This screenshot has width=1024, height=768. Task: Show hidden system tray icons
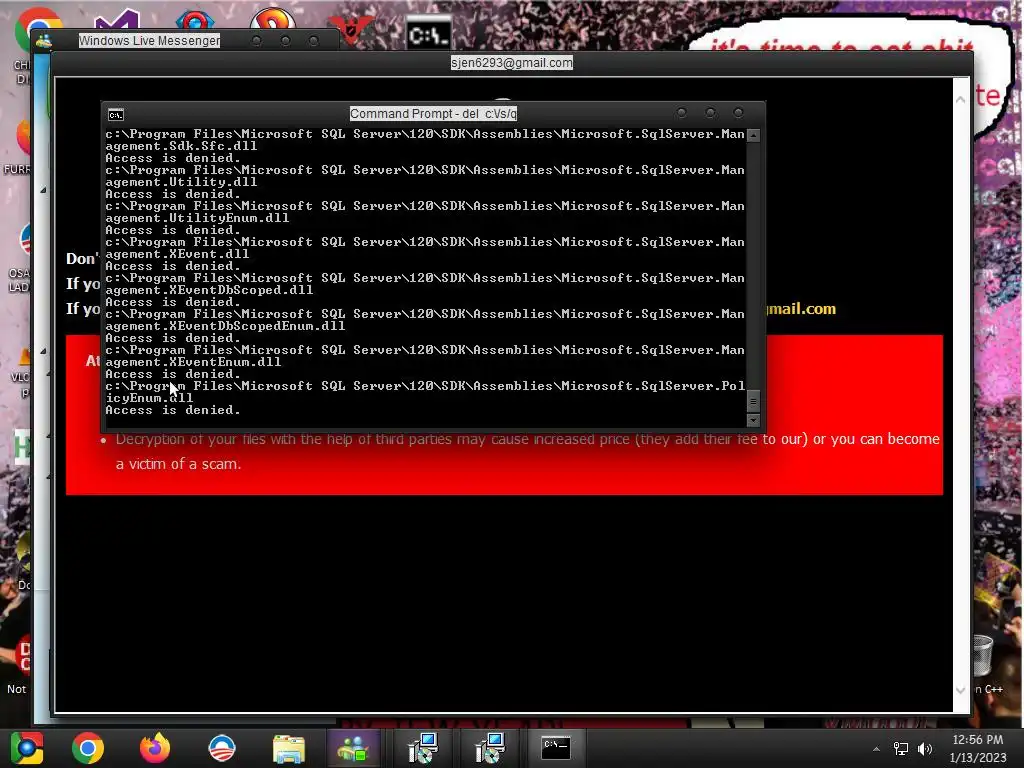point(876,749)
